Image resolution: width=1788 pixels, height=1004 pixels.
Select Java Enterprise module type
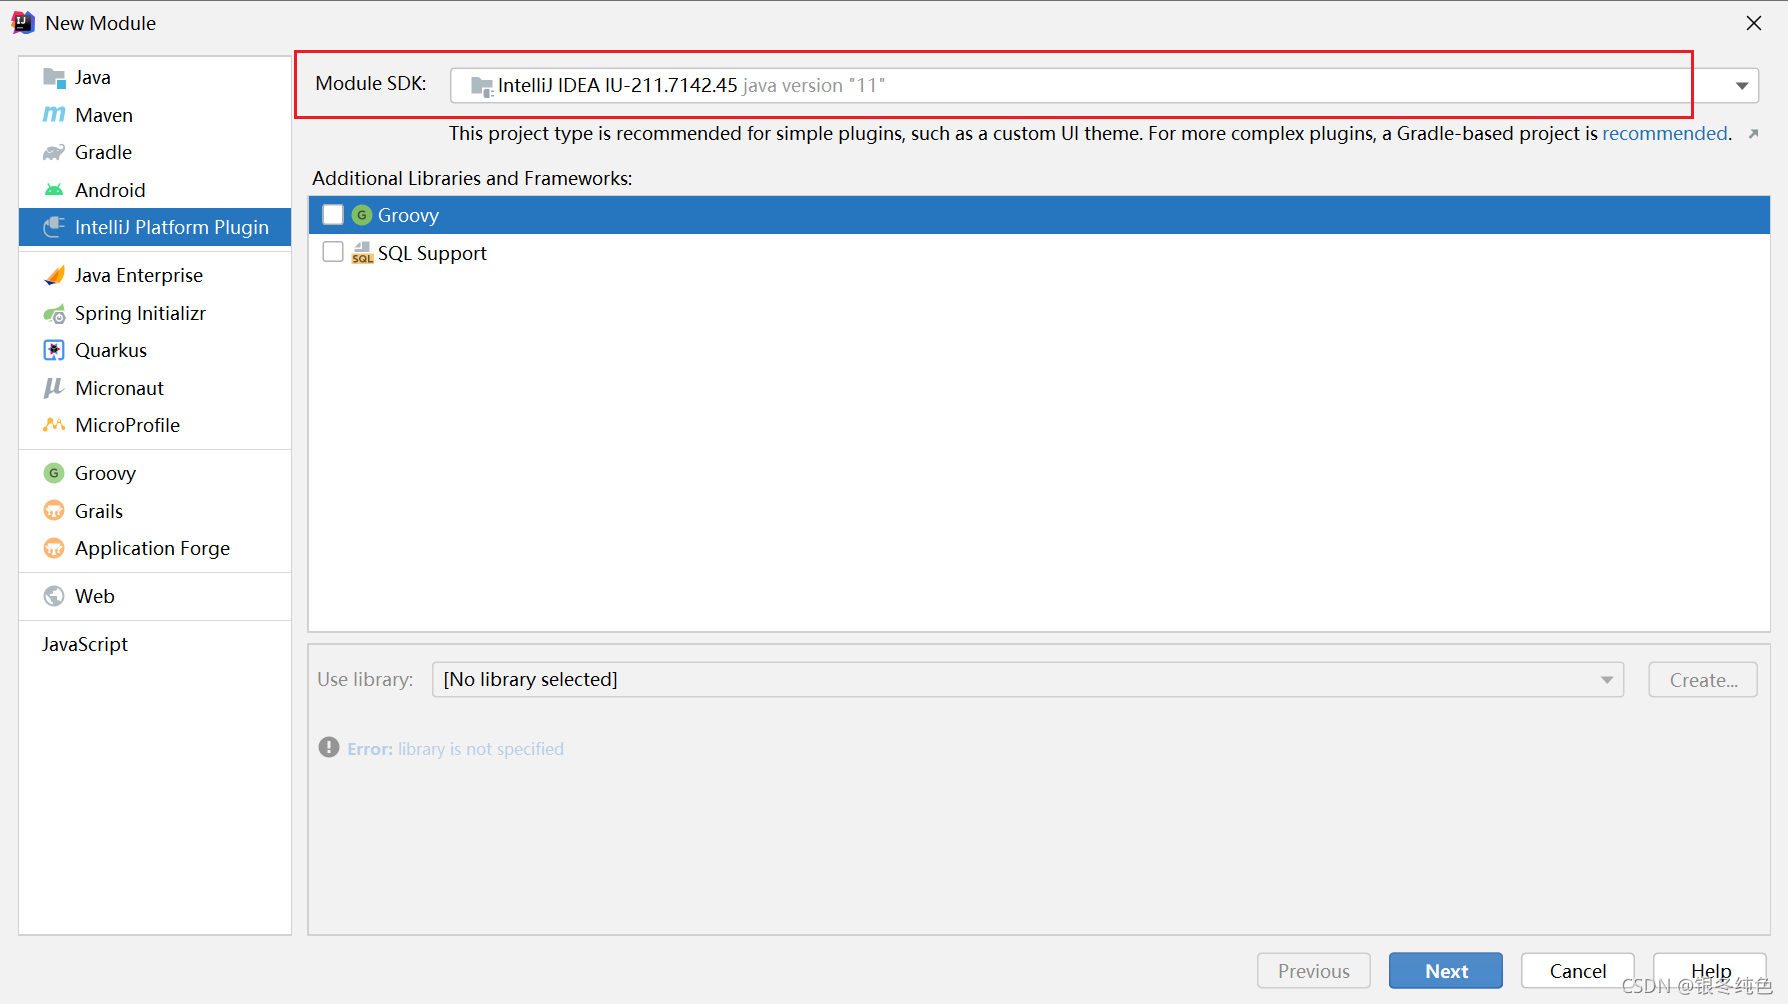pos(155,276)
